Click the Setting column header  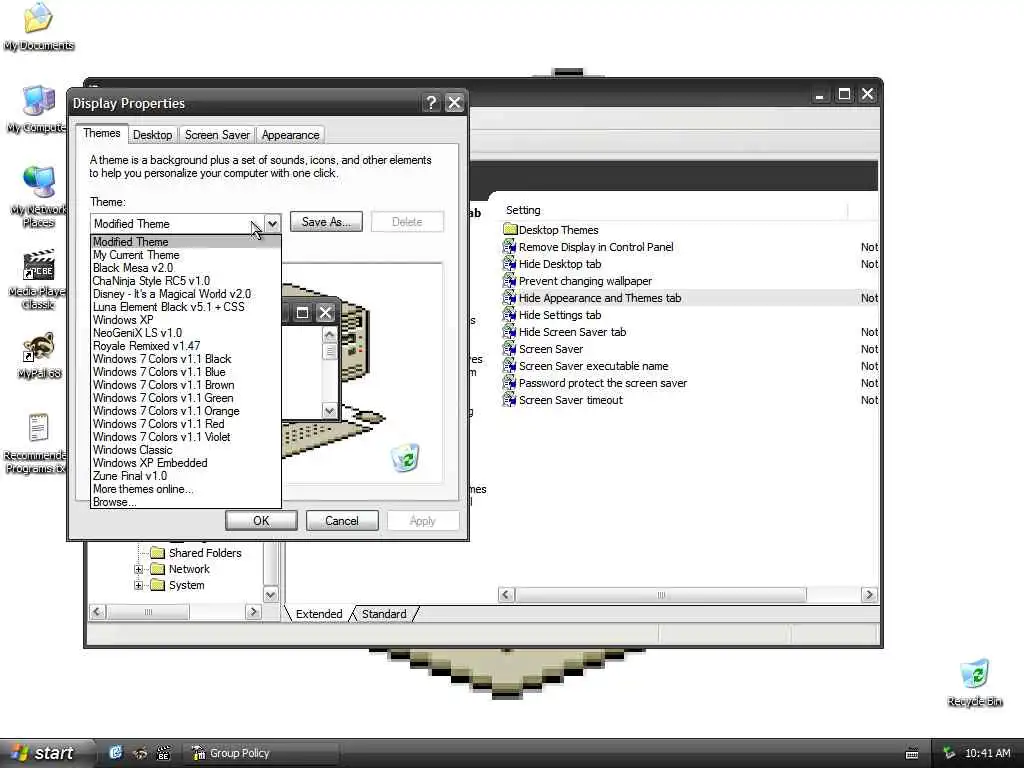(x=673, y=210)
